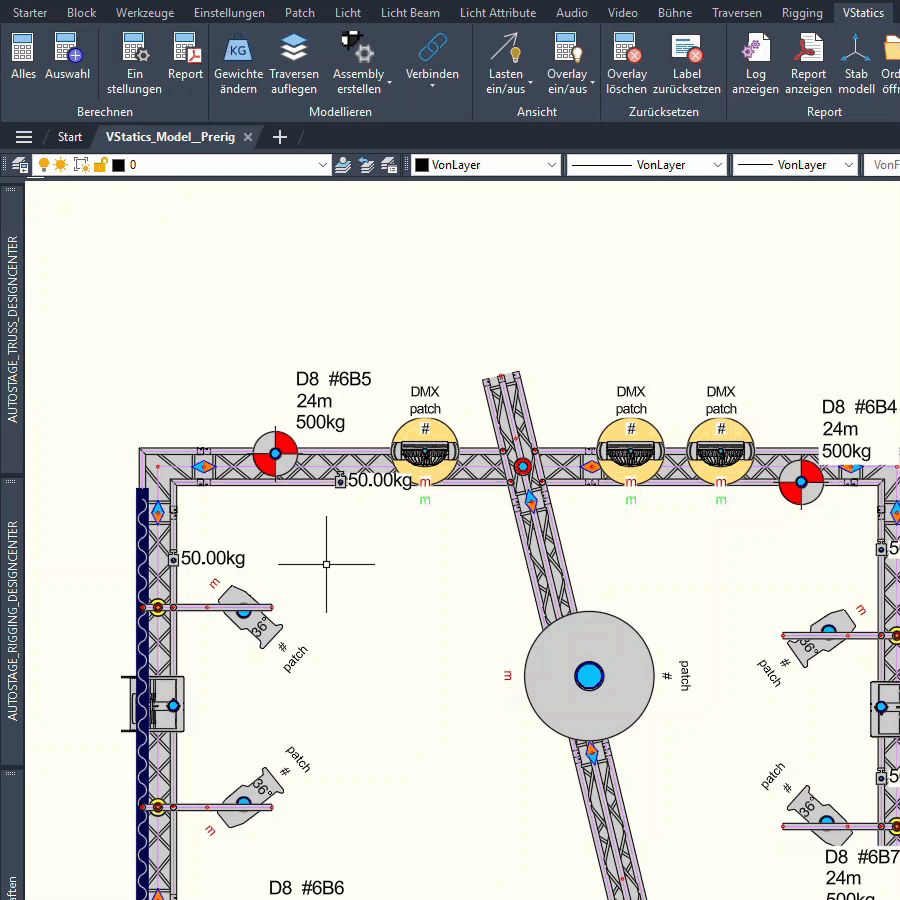Click the Assembly erstellen icon

point(358,47)
